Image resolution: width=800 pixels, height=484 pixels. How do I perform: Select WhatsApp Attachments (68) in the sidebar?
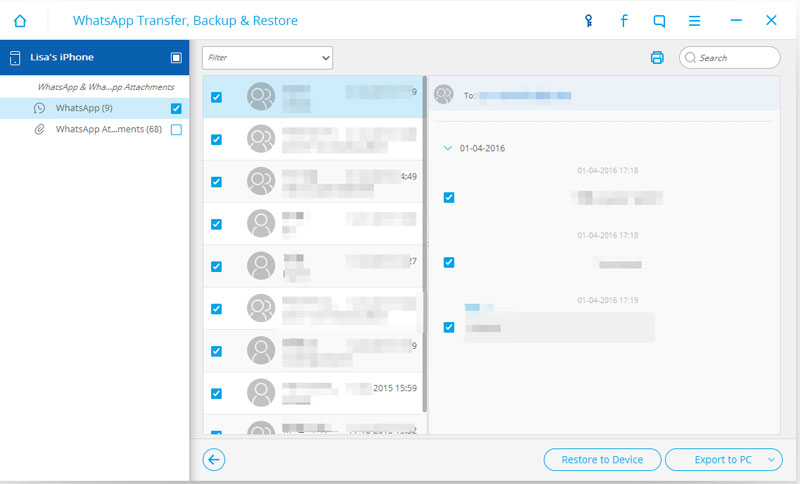(x=94, y=130)
